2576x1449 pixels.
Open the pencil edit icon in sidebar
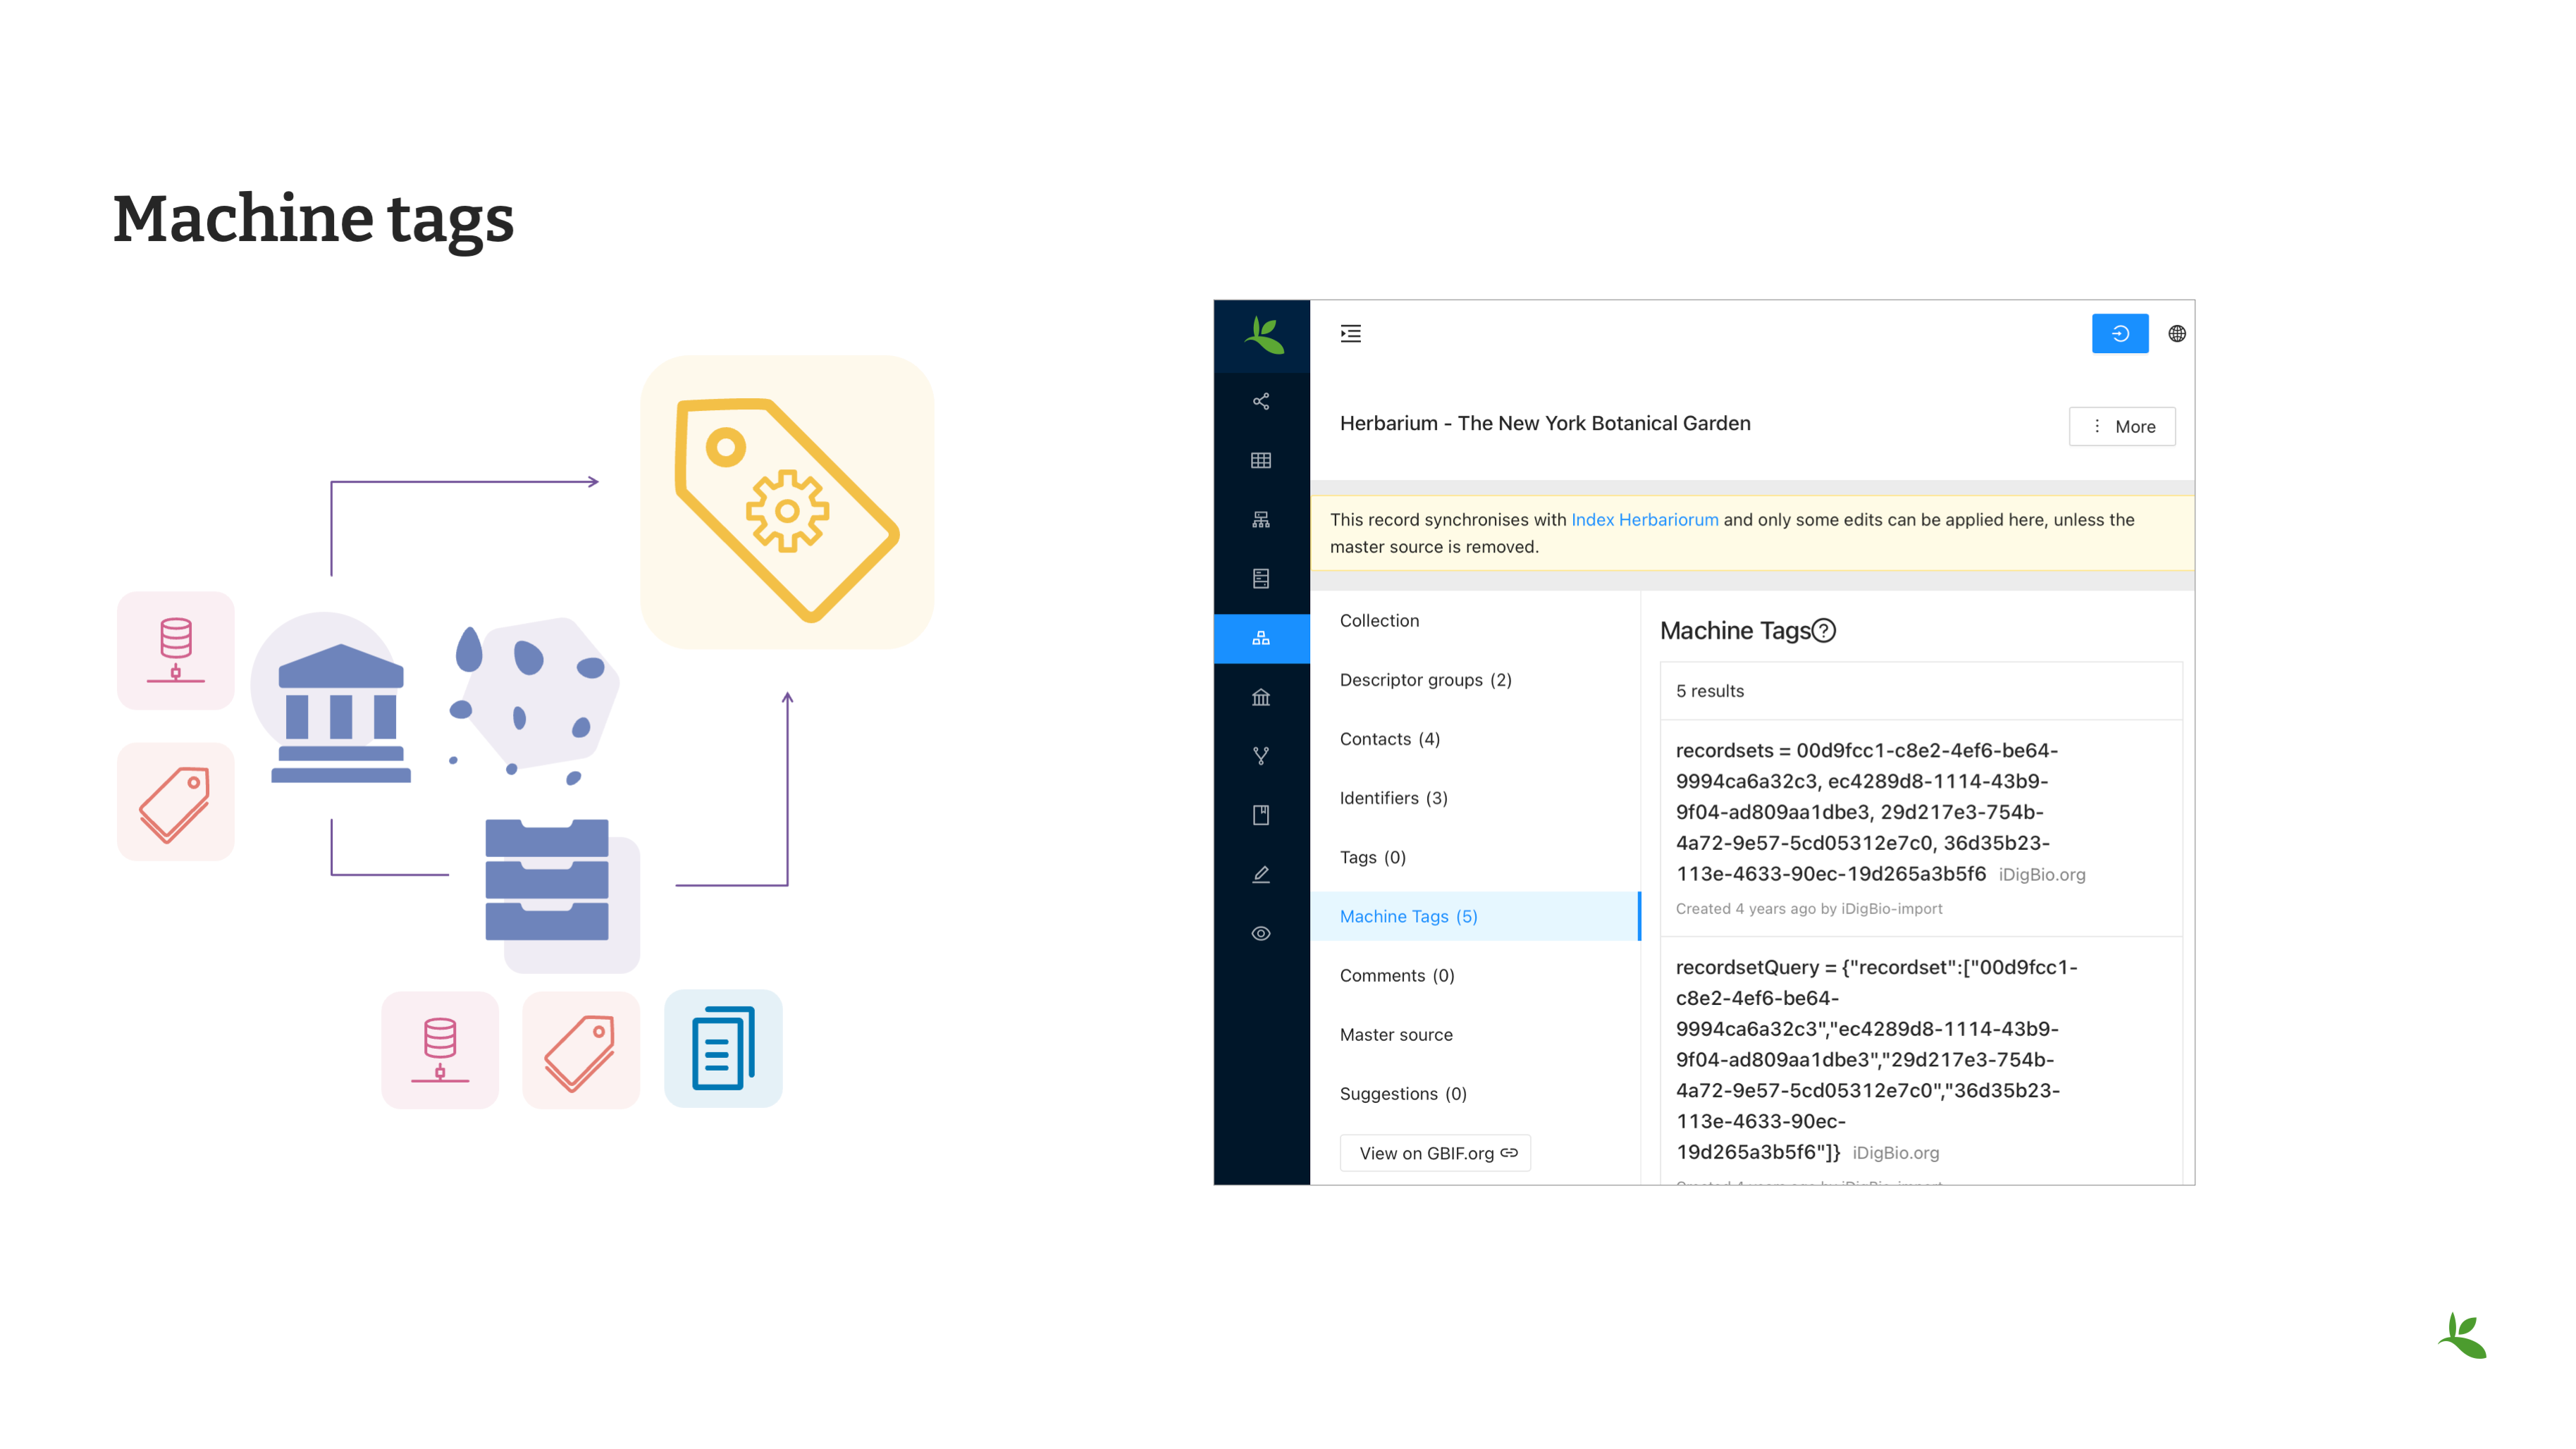tap(1261, 874)
